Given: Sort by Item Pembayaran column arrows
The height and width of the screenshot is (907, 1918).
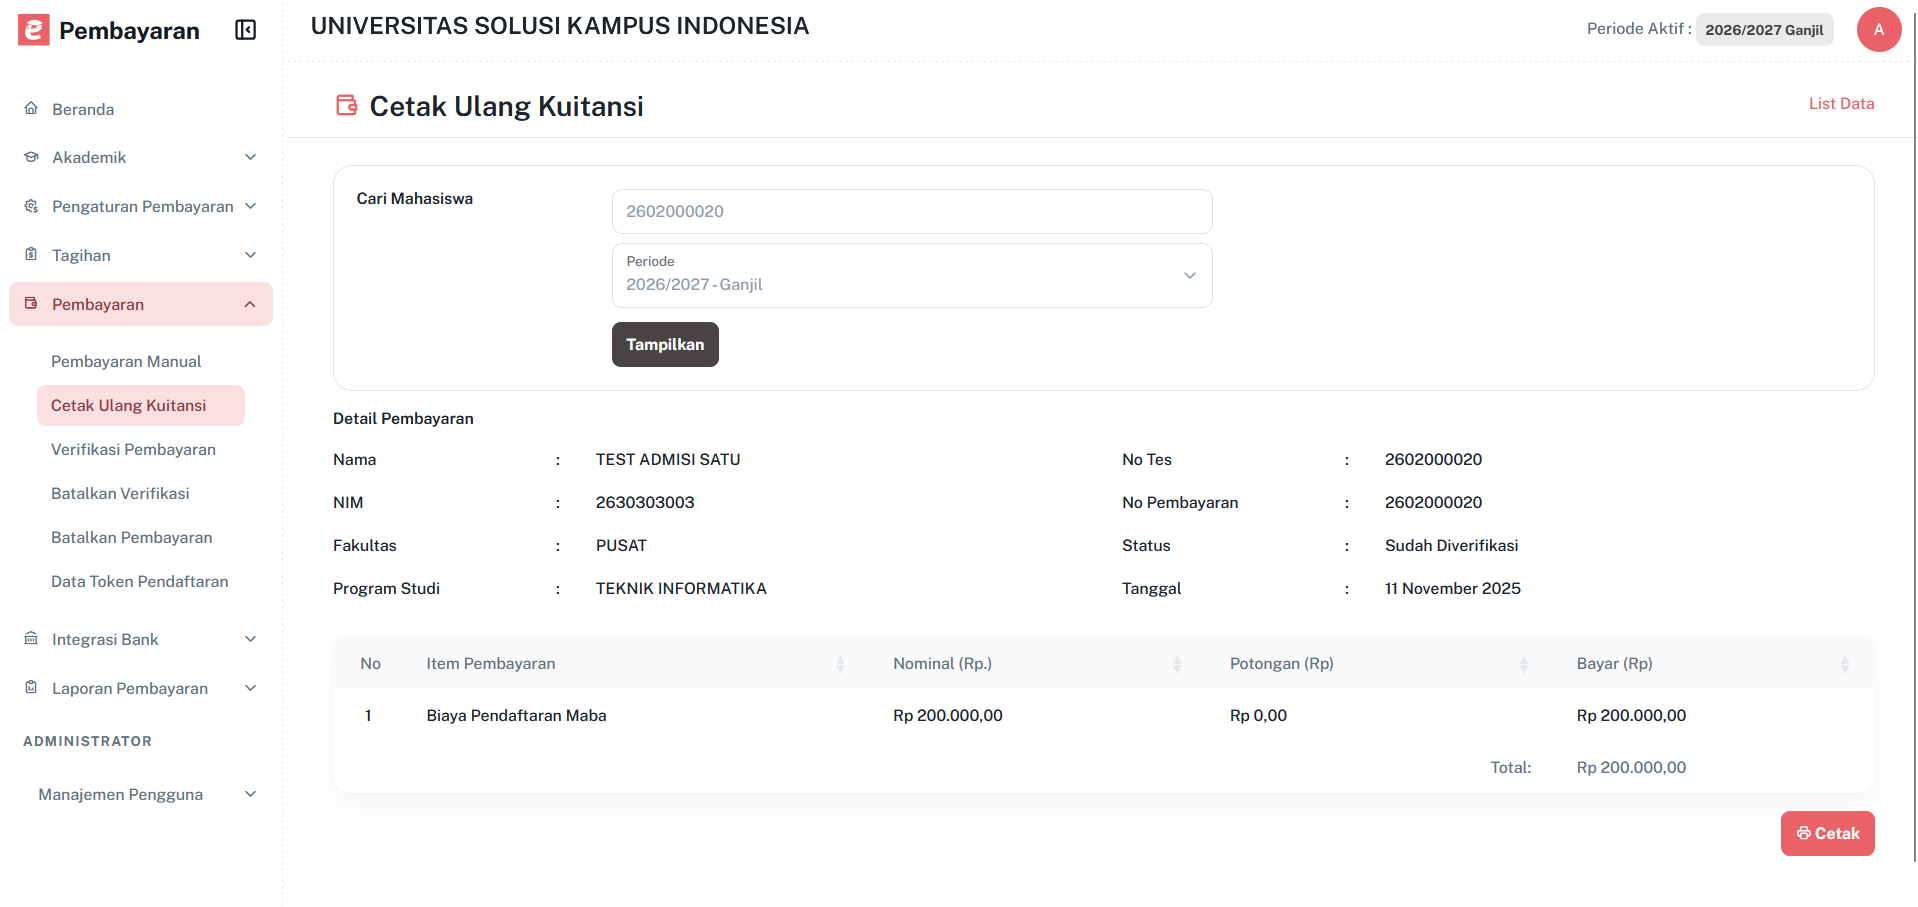Looking at the screenshot, I should coord(840,664).
